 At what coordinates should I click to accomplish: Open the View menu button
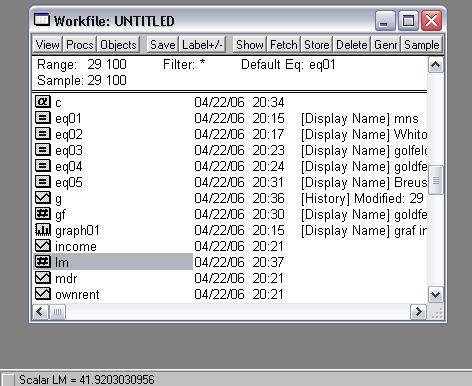pyautogui.click(x=47, y=44)
